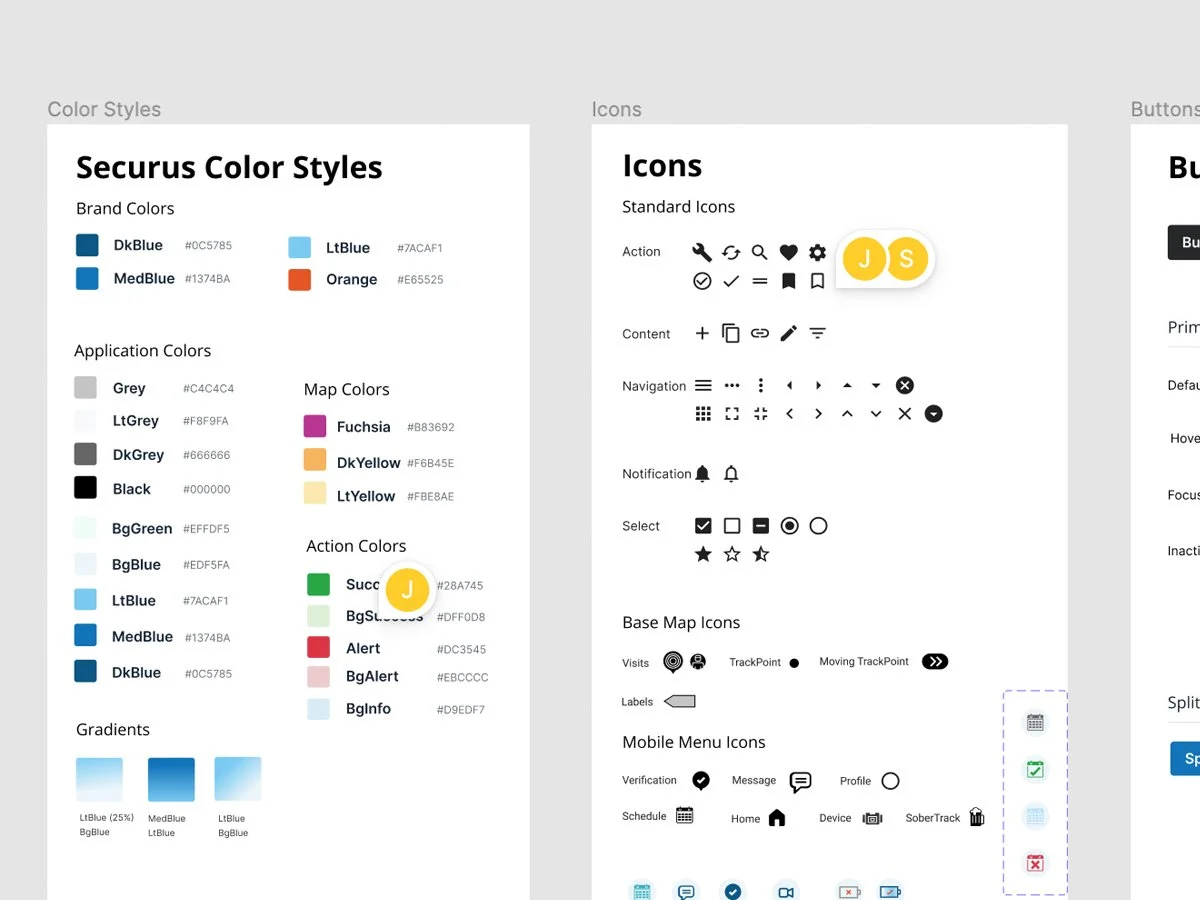Click the filter lines icon
1200x900 pixels.
pyautogui.click(x=818, y=333)
